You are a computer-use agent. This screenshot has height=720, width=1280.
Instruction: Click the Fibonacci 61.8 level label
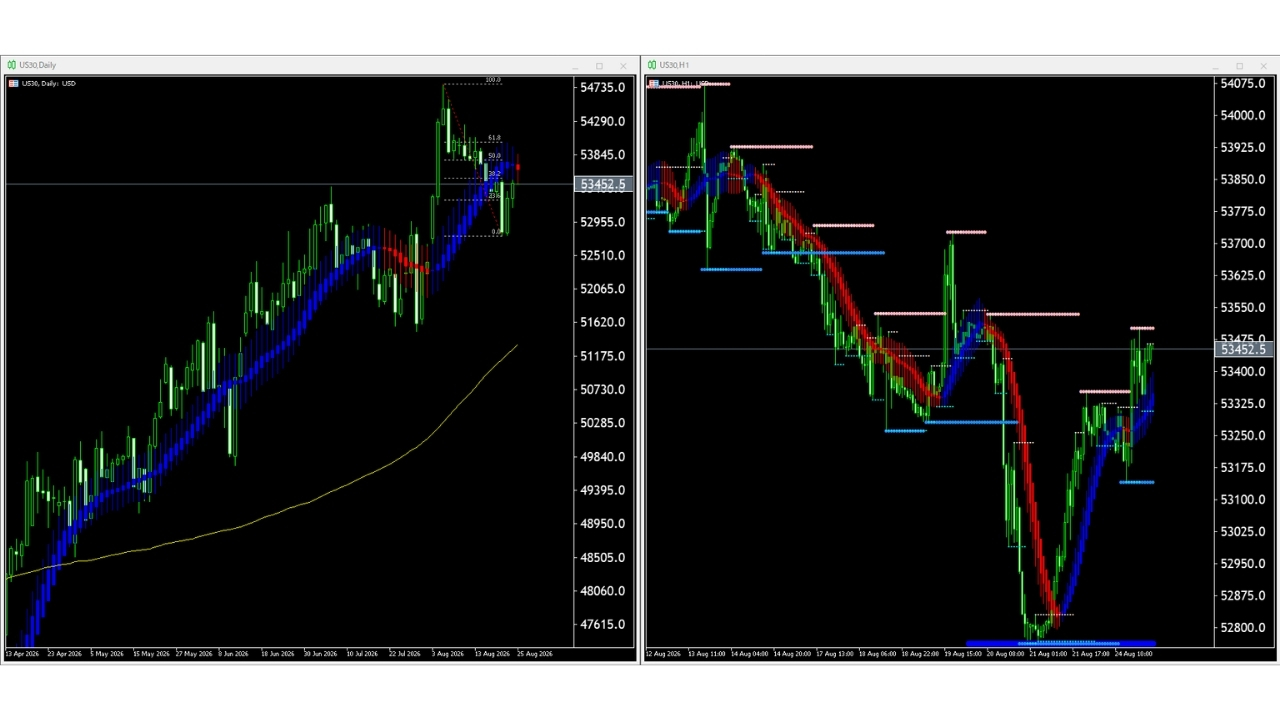tap(495, 138)
